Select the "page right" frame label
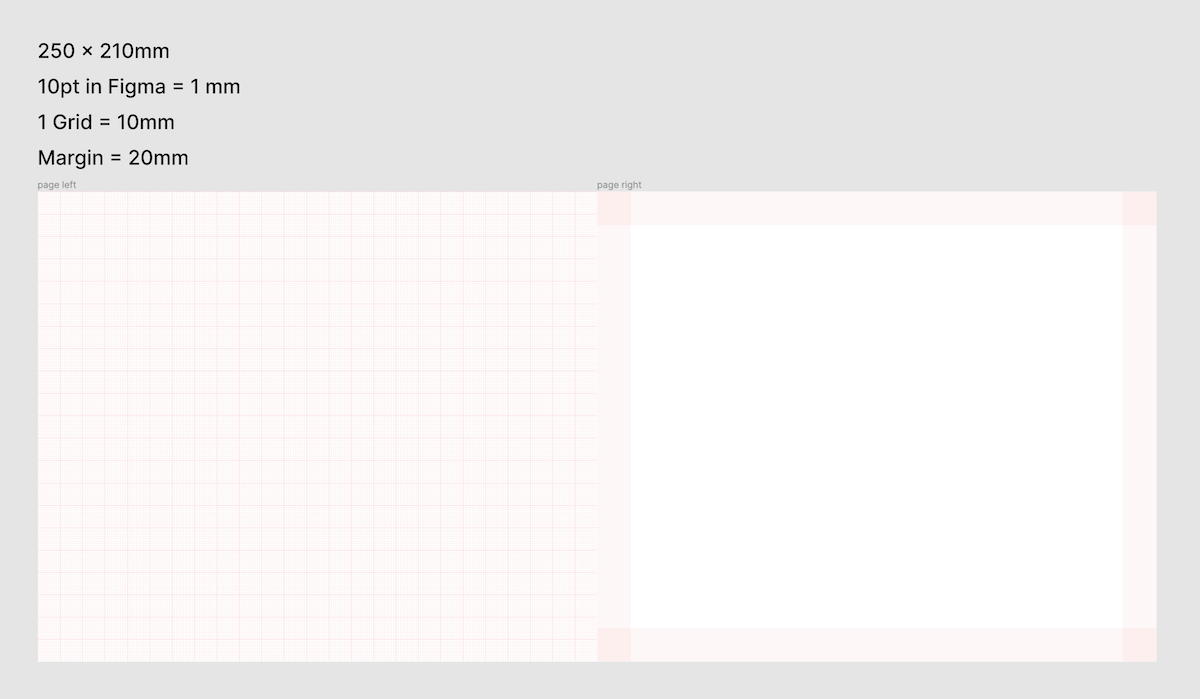The height and width of the screenshot is (699, 1200). (x=619, y=185)
